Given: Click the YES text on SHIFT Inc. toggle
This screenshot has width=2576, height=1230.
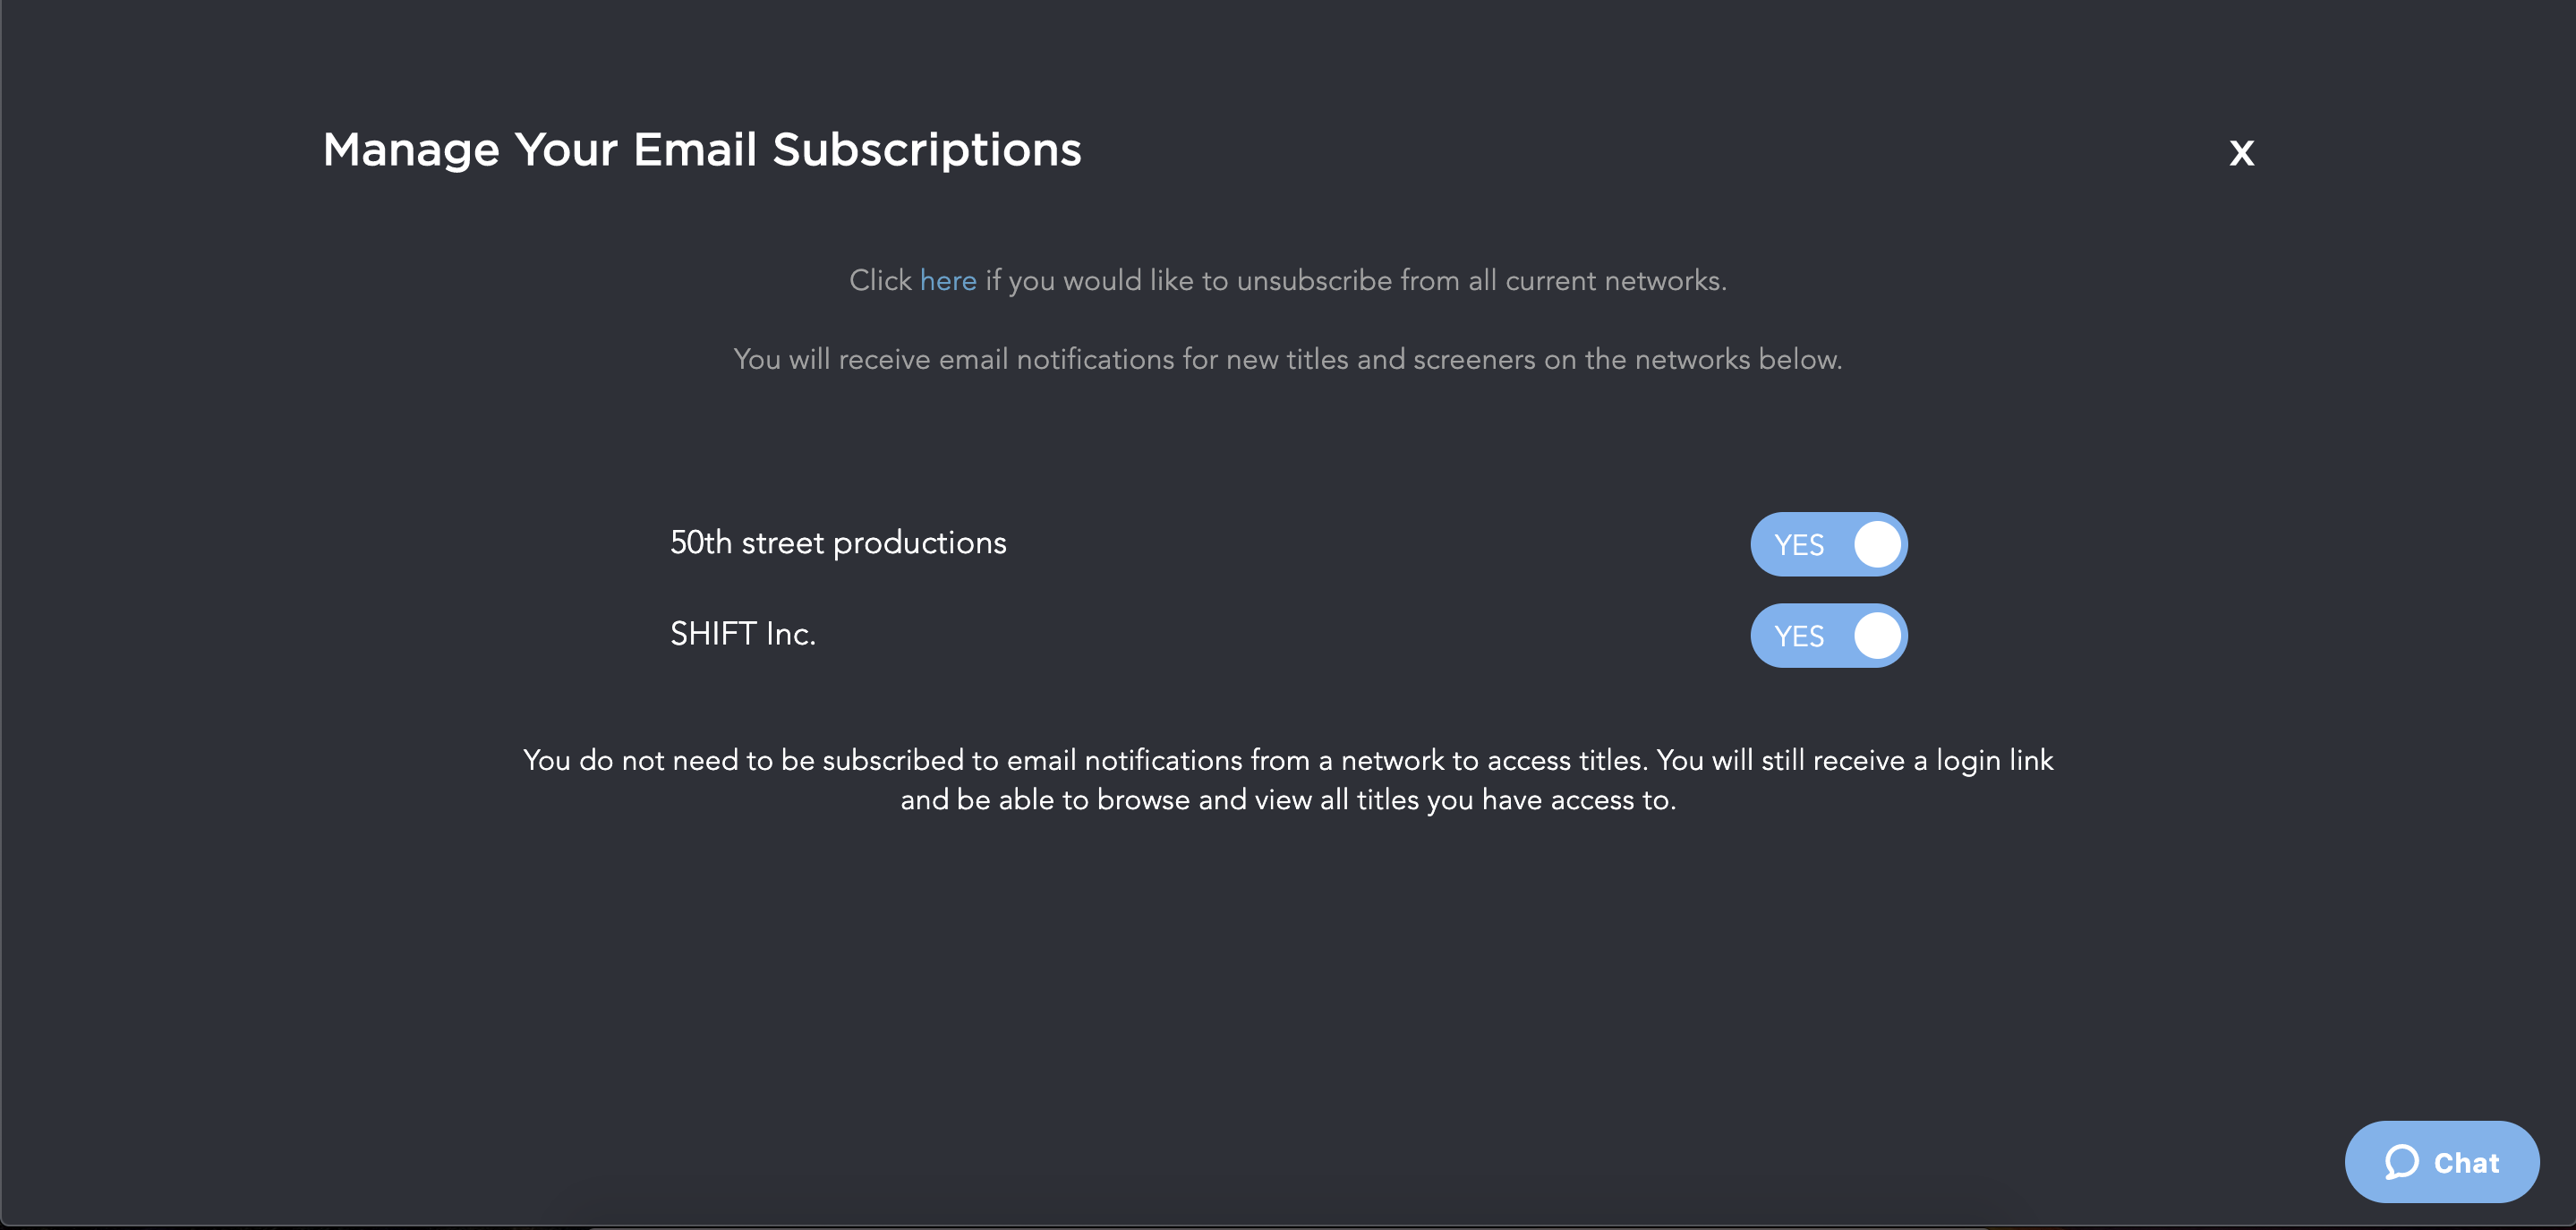Looking at the screenshot, I should [1798, 636].
